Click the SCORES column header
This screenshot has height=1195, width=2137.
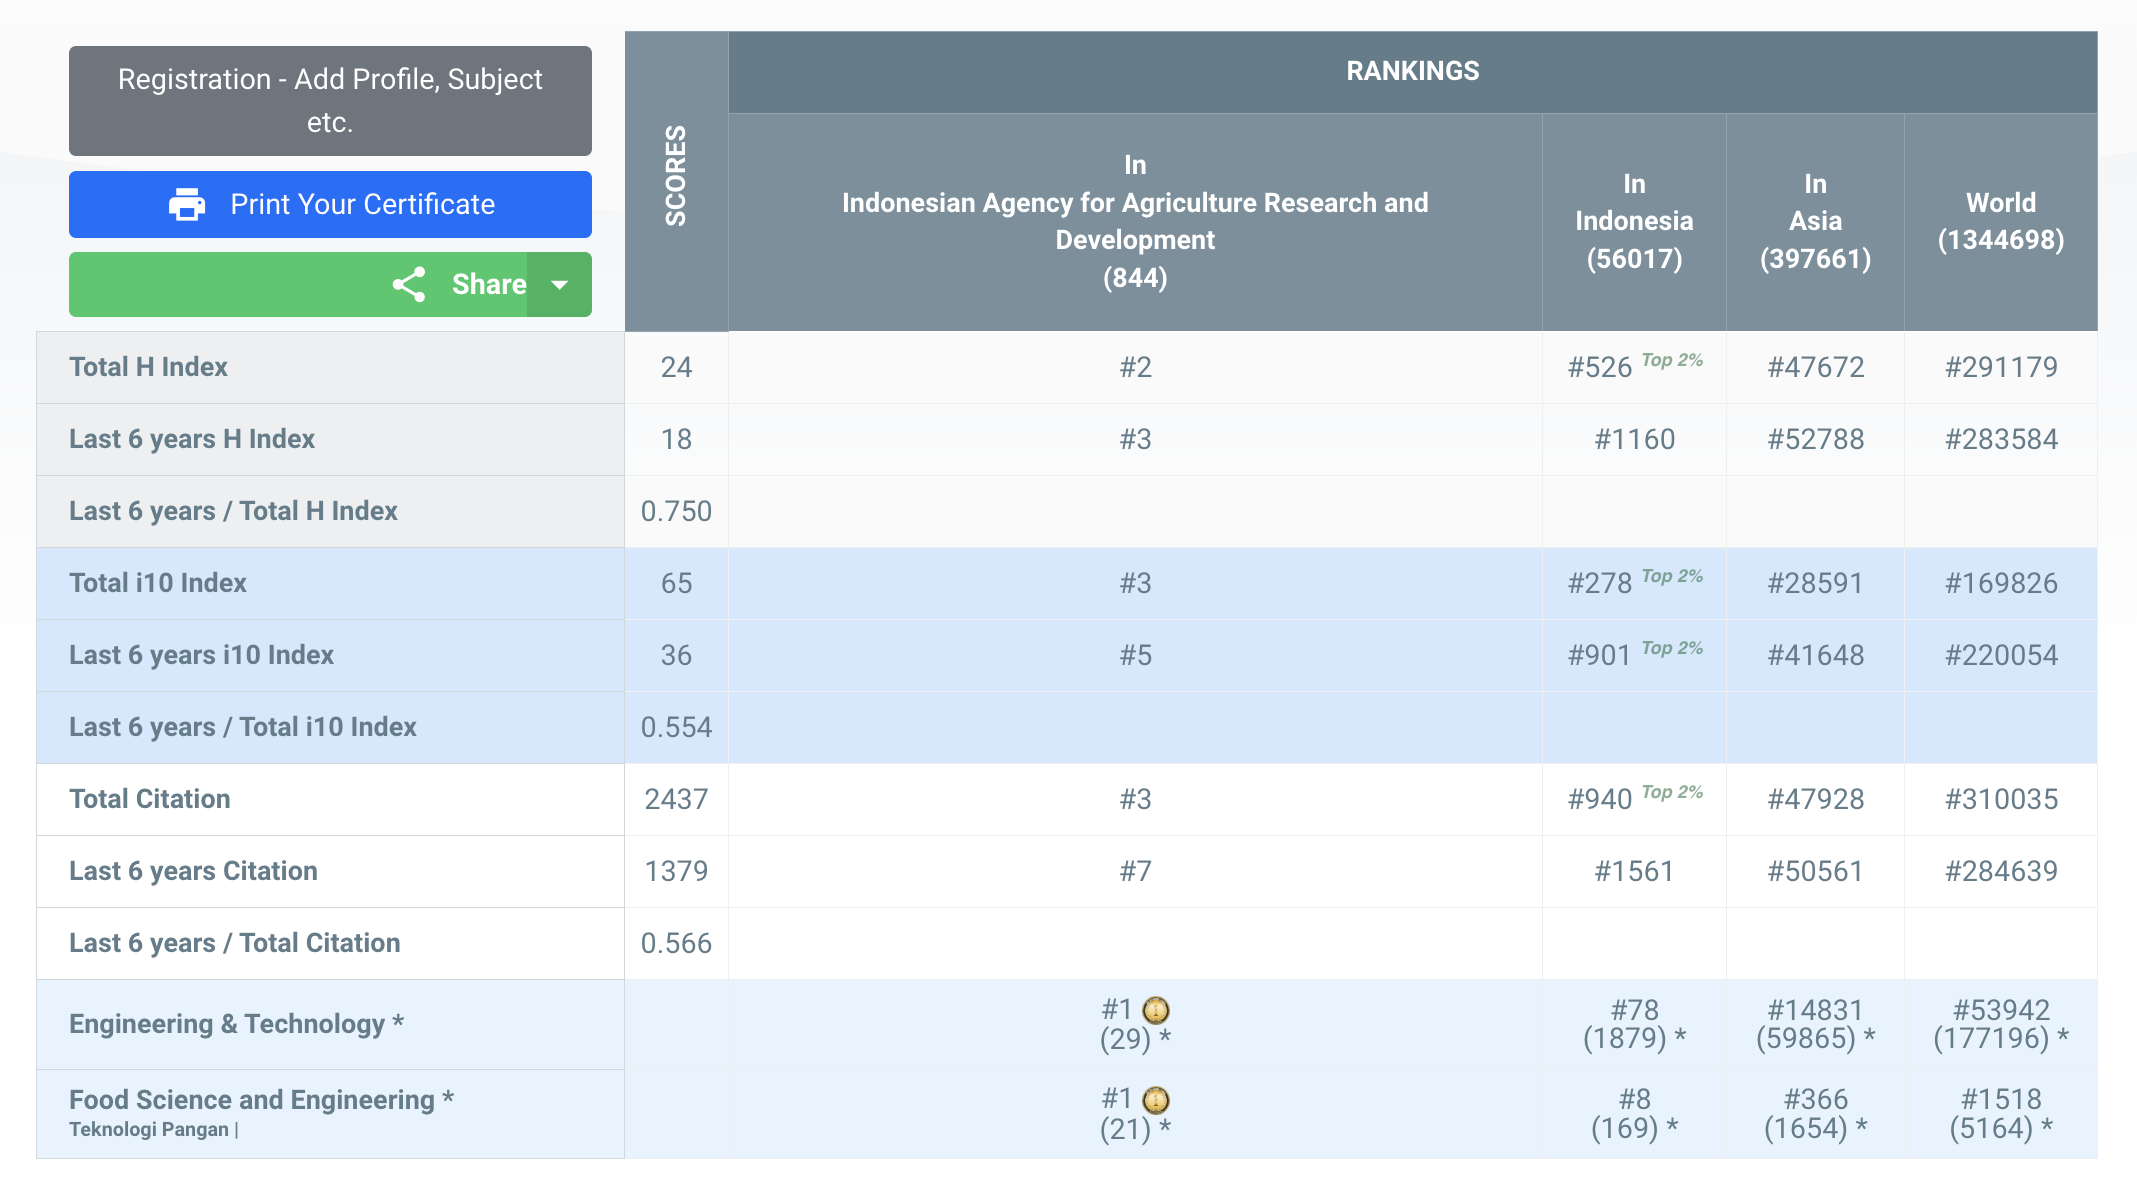pos(676,176)
